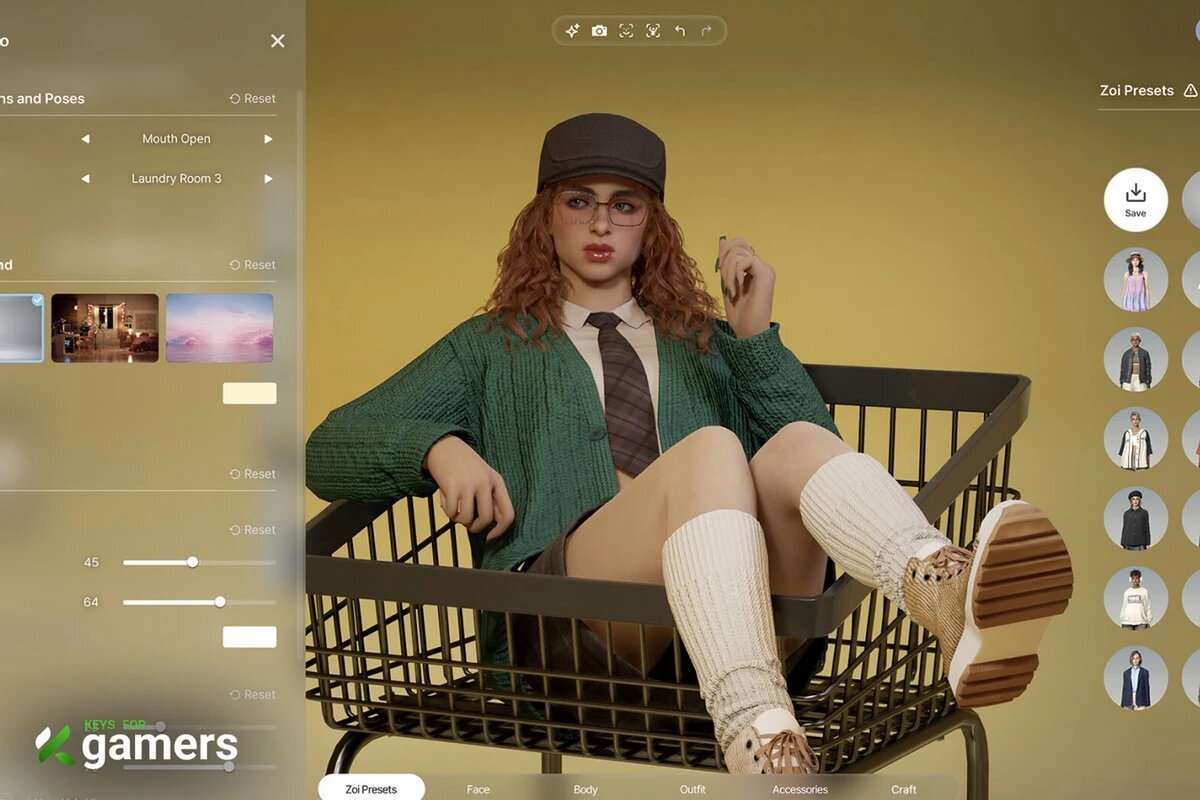Click the body motion capture icon
Screen dimensions: 1200x800
coord(653,31)
